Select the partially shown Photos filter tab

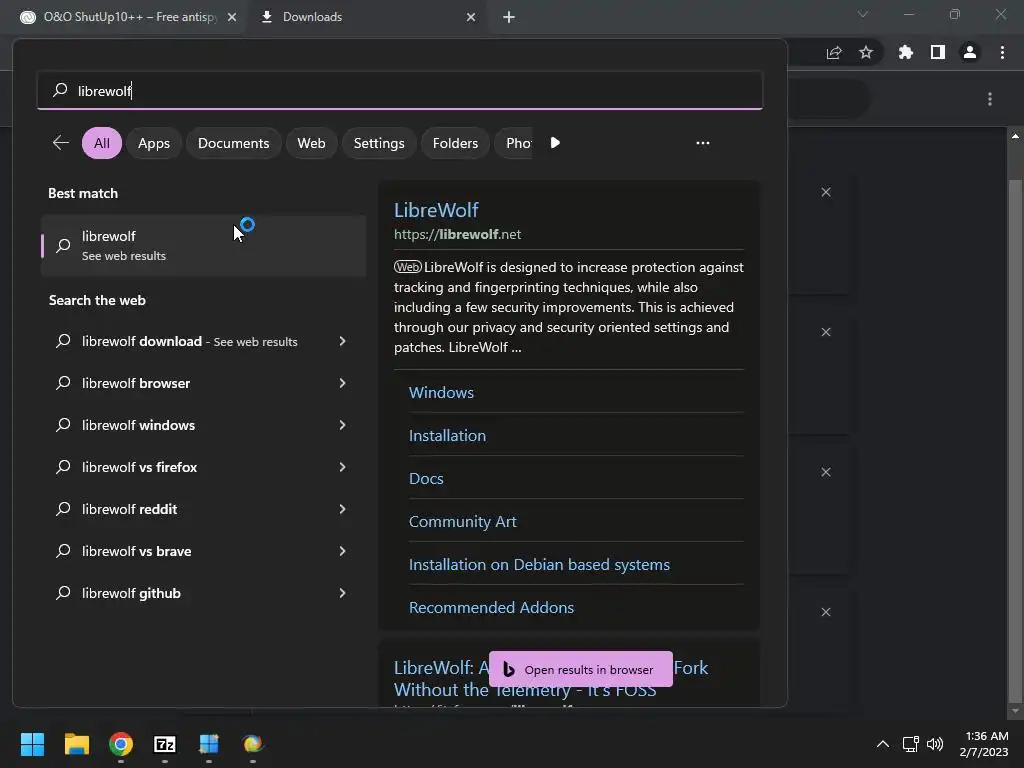click(516, 143)
